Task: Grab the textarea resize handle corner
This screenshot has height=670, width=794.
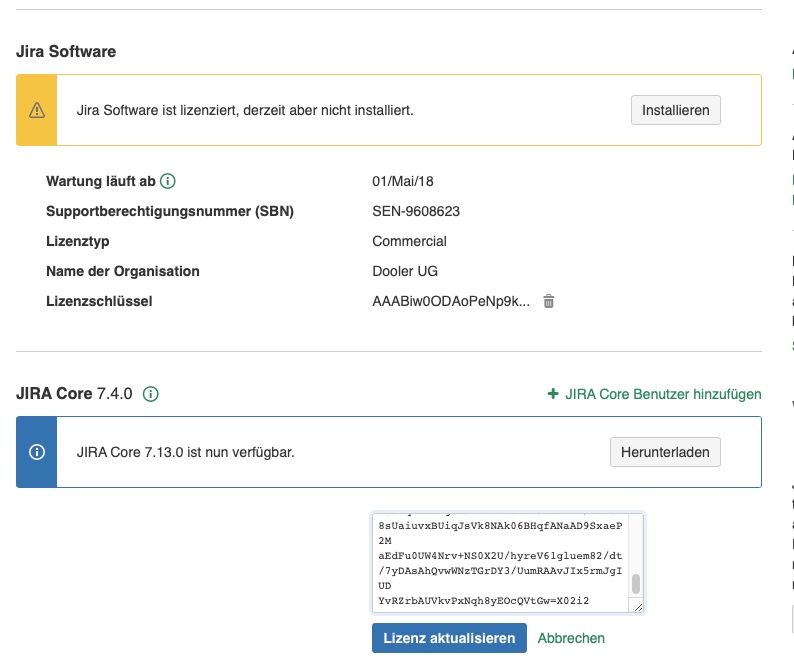Action: pyautogui.click(x=638, y=607)
